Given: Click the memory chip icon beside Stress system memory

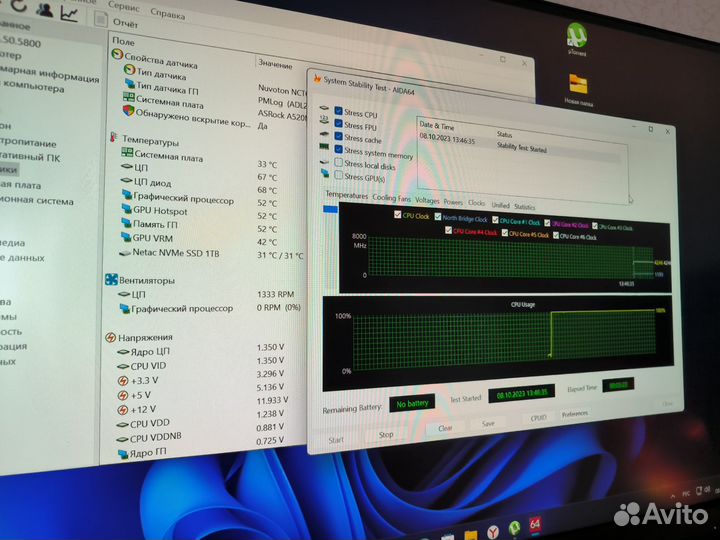Looking at the screenshot, I should 324,147.
